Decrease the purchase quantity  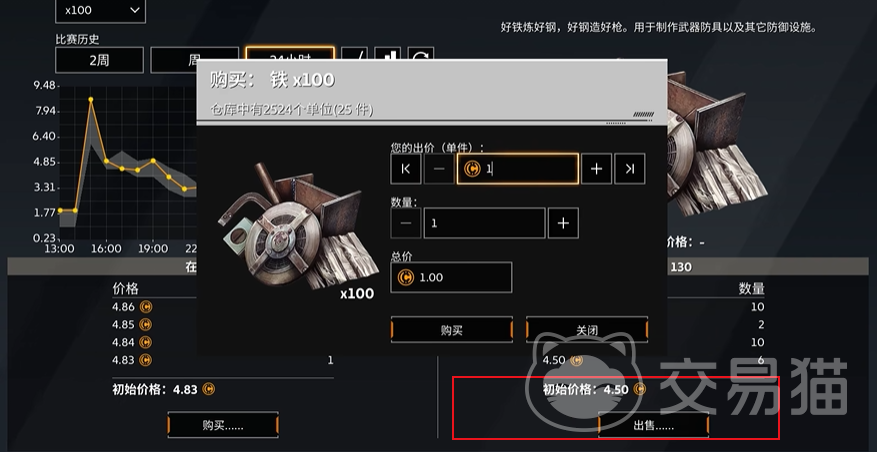pos(406,223)
